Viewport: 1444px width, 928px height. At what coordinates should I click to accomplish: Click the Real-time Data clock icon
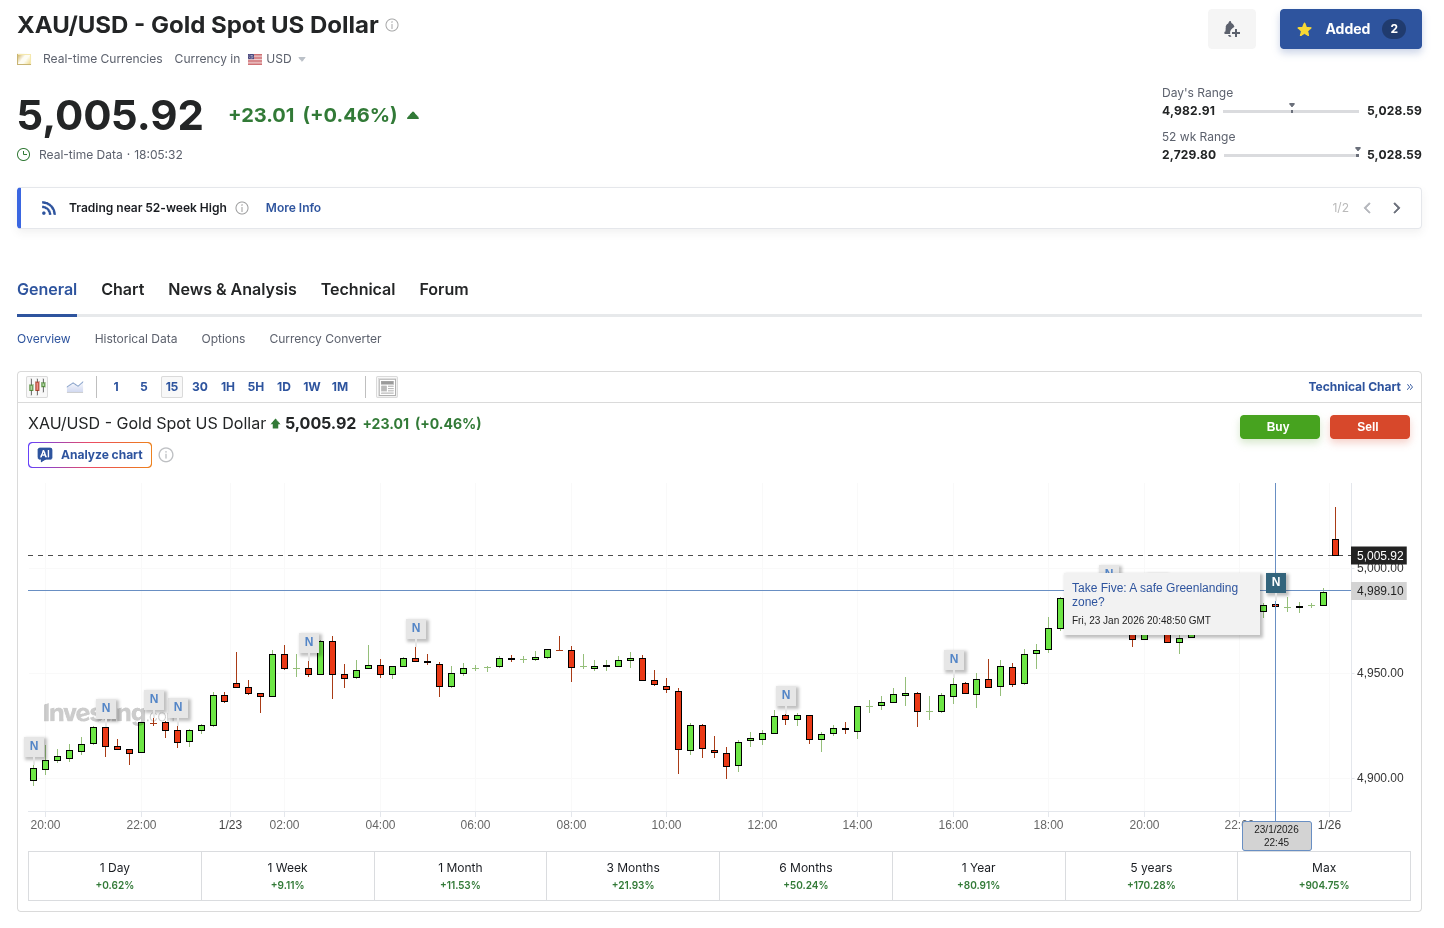point(24,155)
